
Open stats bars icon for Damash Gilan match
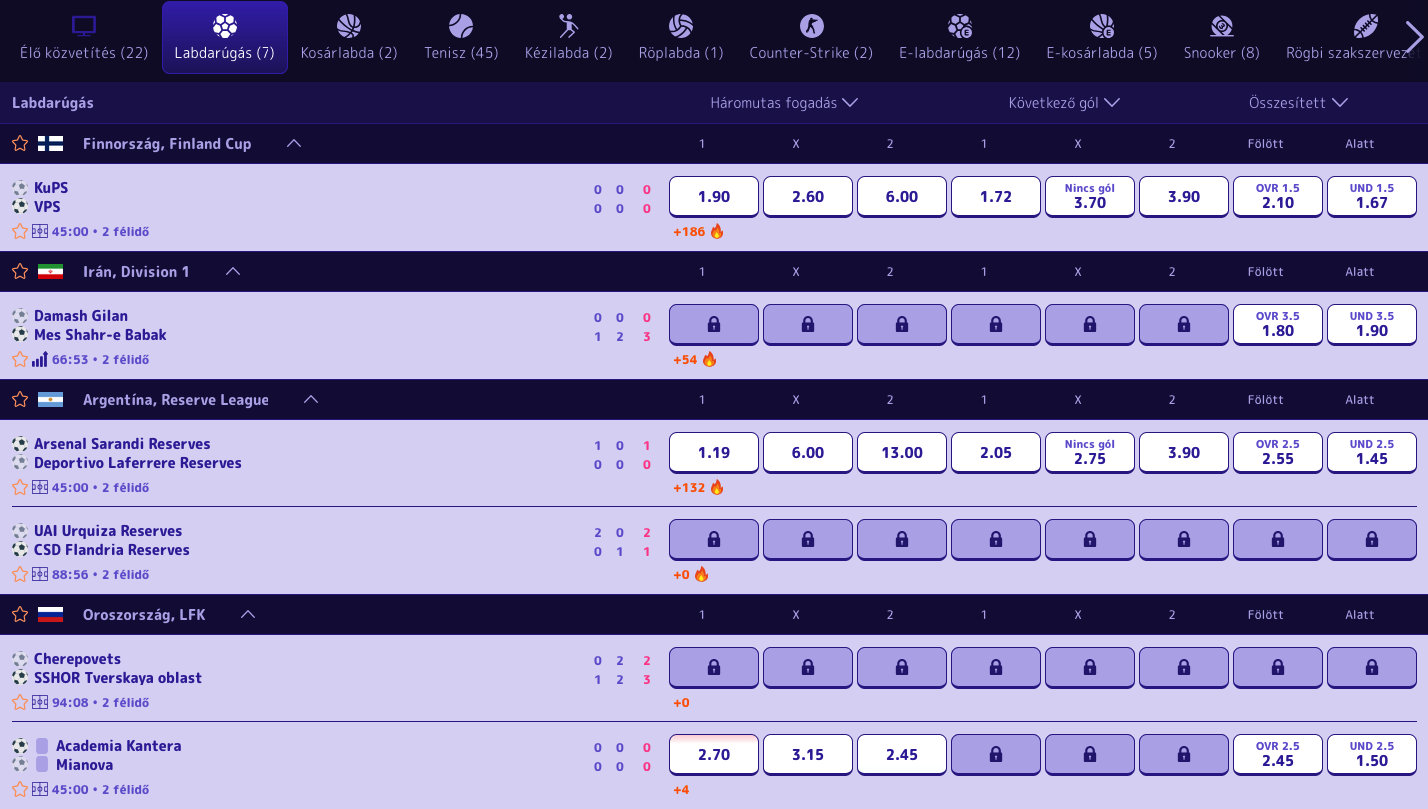[x=40, y=360]
